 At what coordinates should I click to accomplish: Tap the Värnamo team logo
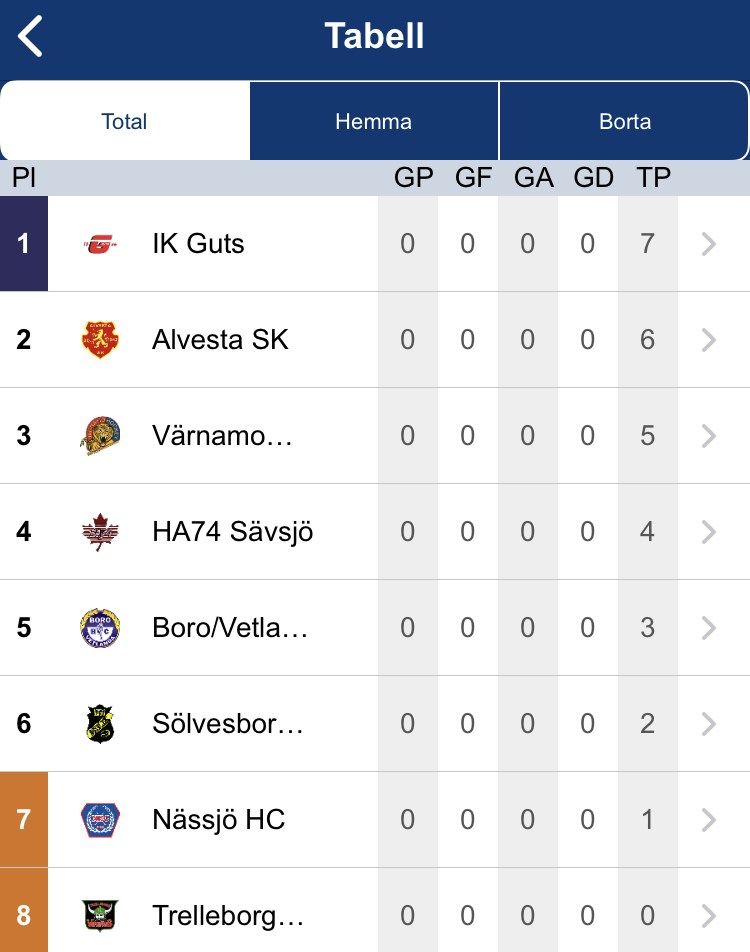(100, 436)
